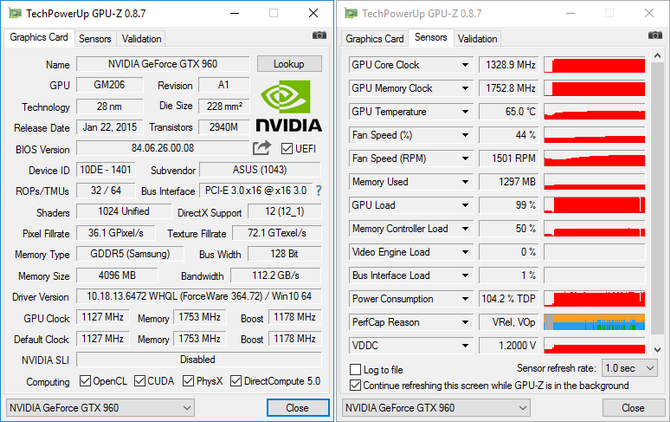The height and width of the screenshot is (422, 670).
Task: Click Close button in left window
Action: (298, 408)
